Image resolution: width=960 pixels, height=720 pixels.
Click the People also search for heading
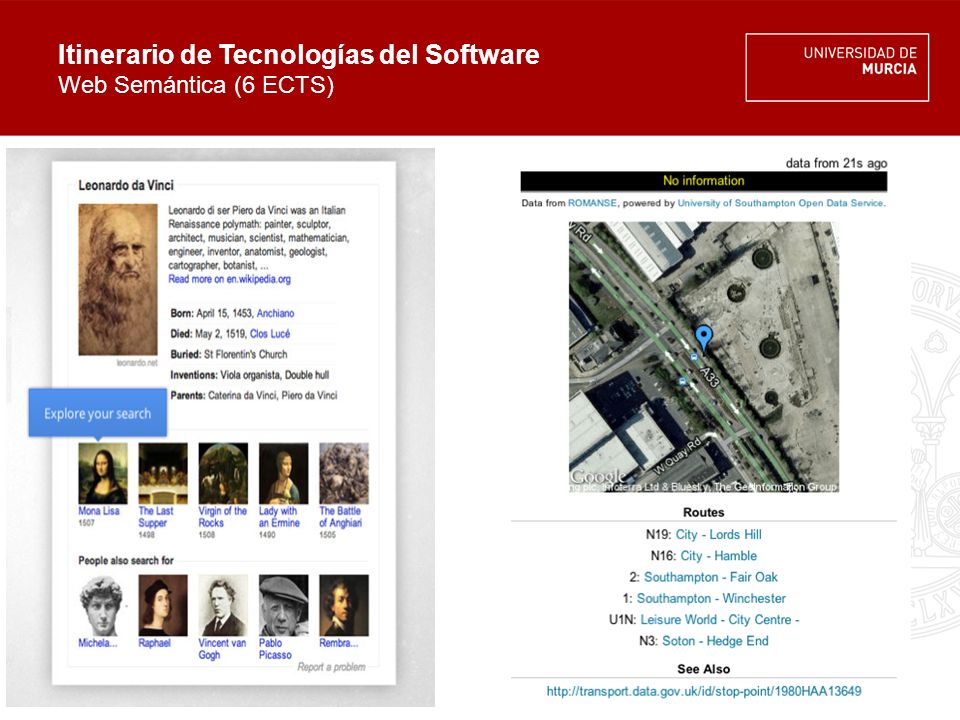126,560
